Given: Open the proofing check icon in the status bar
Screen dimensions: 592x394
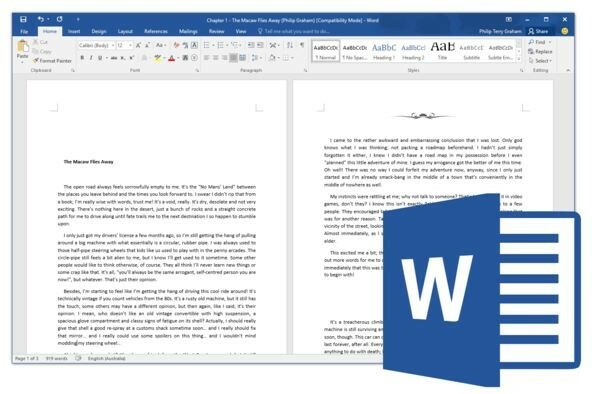Looking at the screenshot, I should (78, 358).
